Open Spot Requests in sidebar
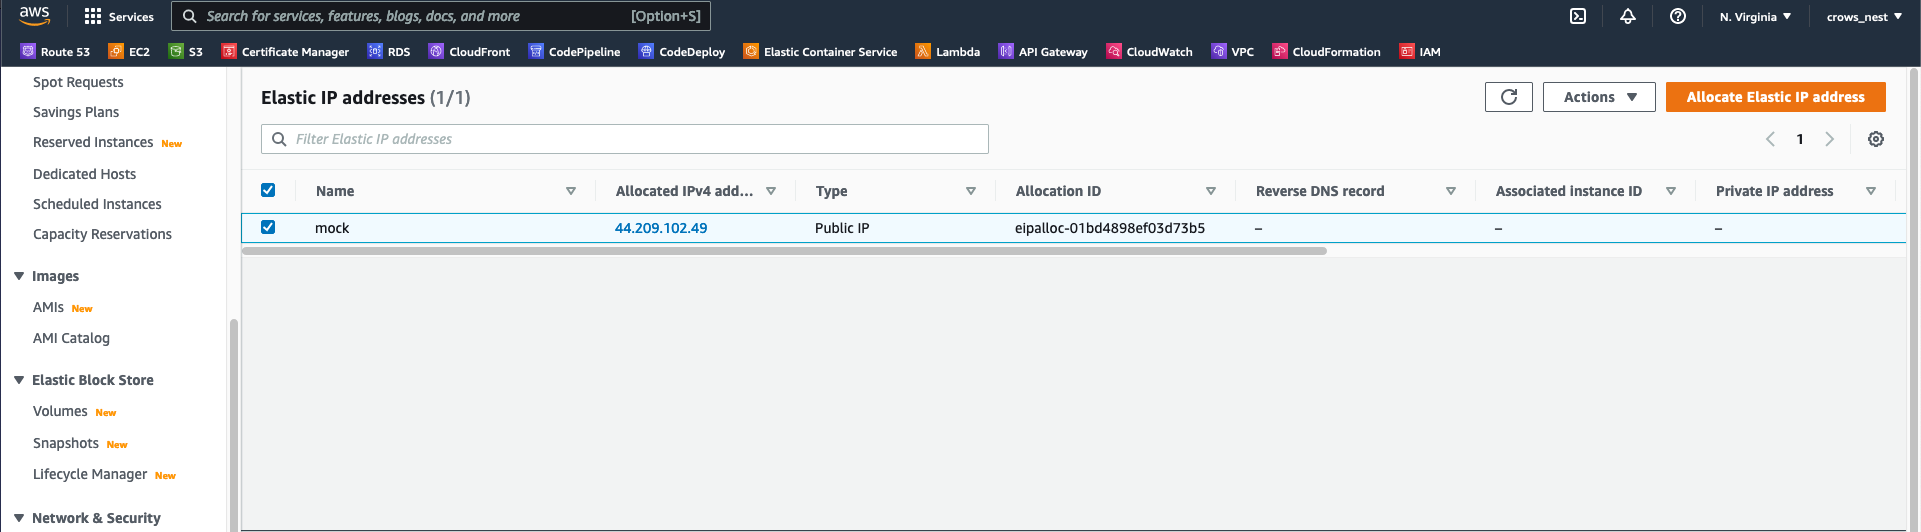The width and height of the screenshot is (1921, 532). [x=78, y=82]
